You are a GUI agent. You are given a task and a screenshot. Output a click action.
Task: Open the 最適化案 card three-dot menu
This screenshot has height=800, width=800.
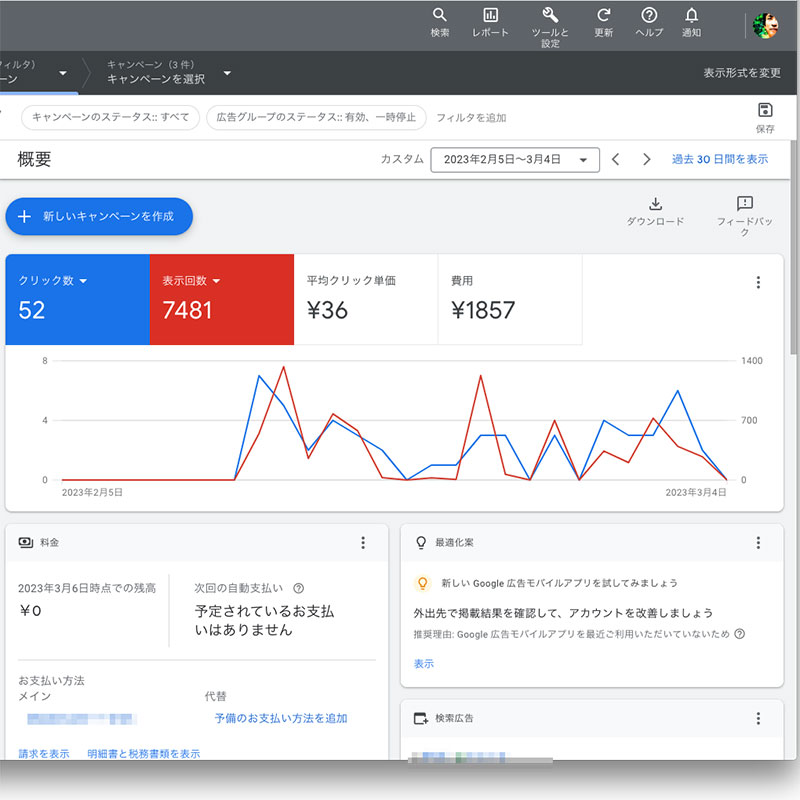pyautogui.click(x=758, y=542)
